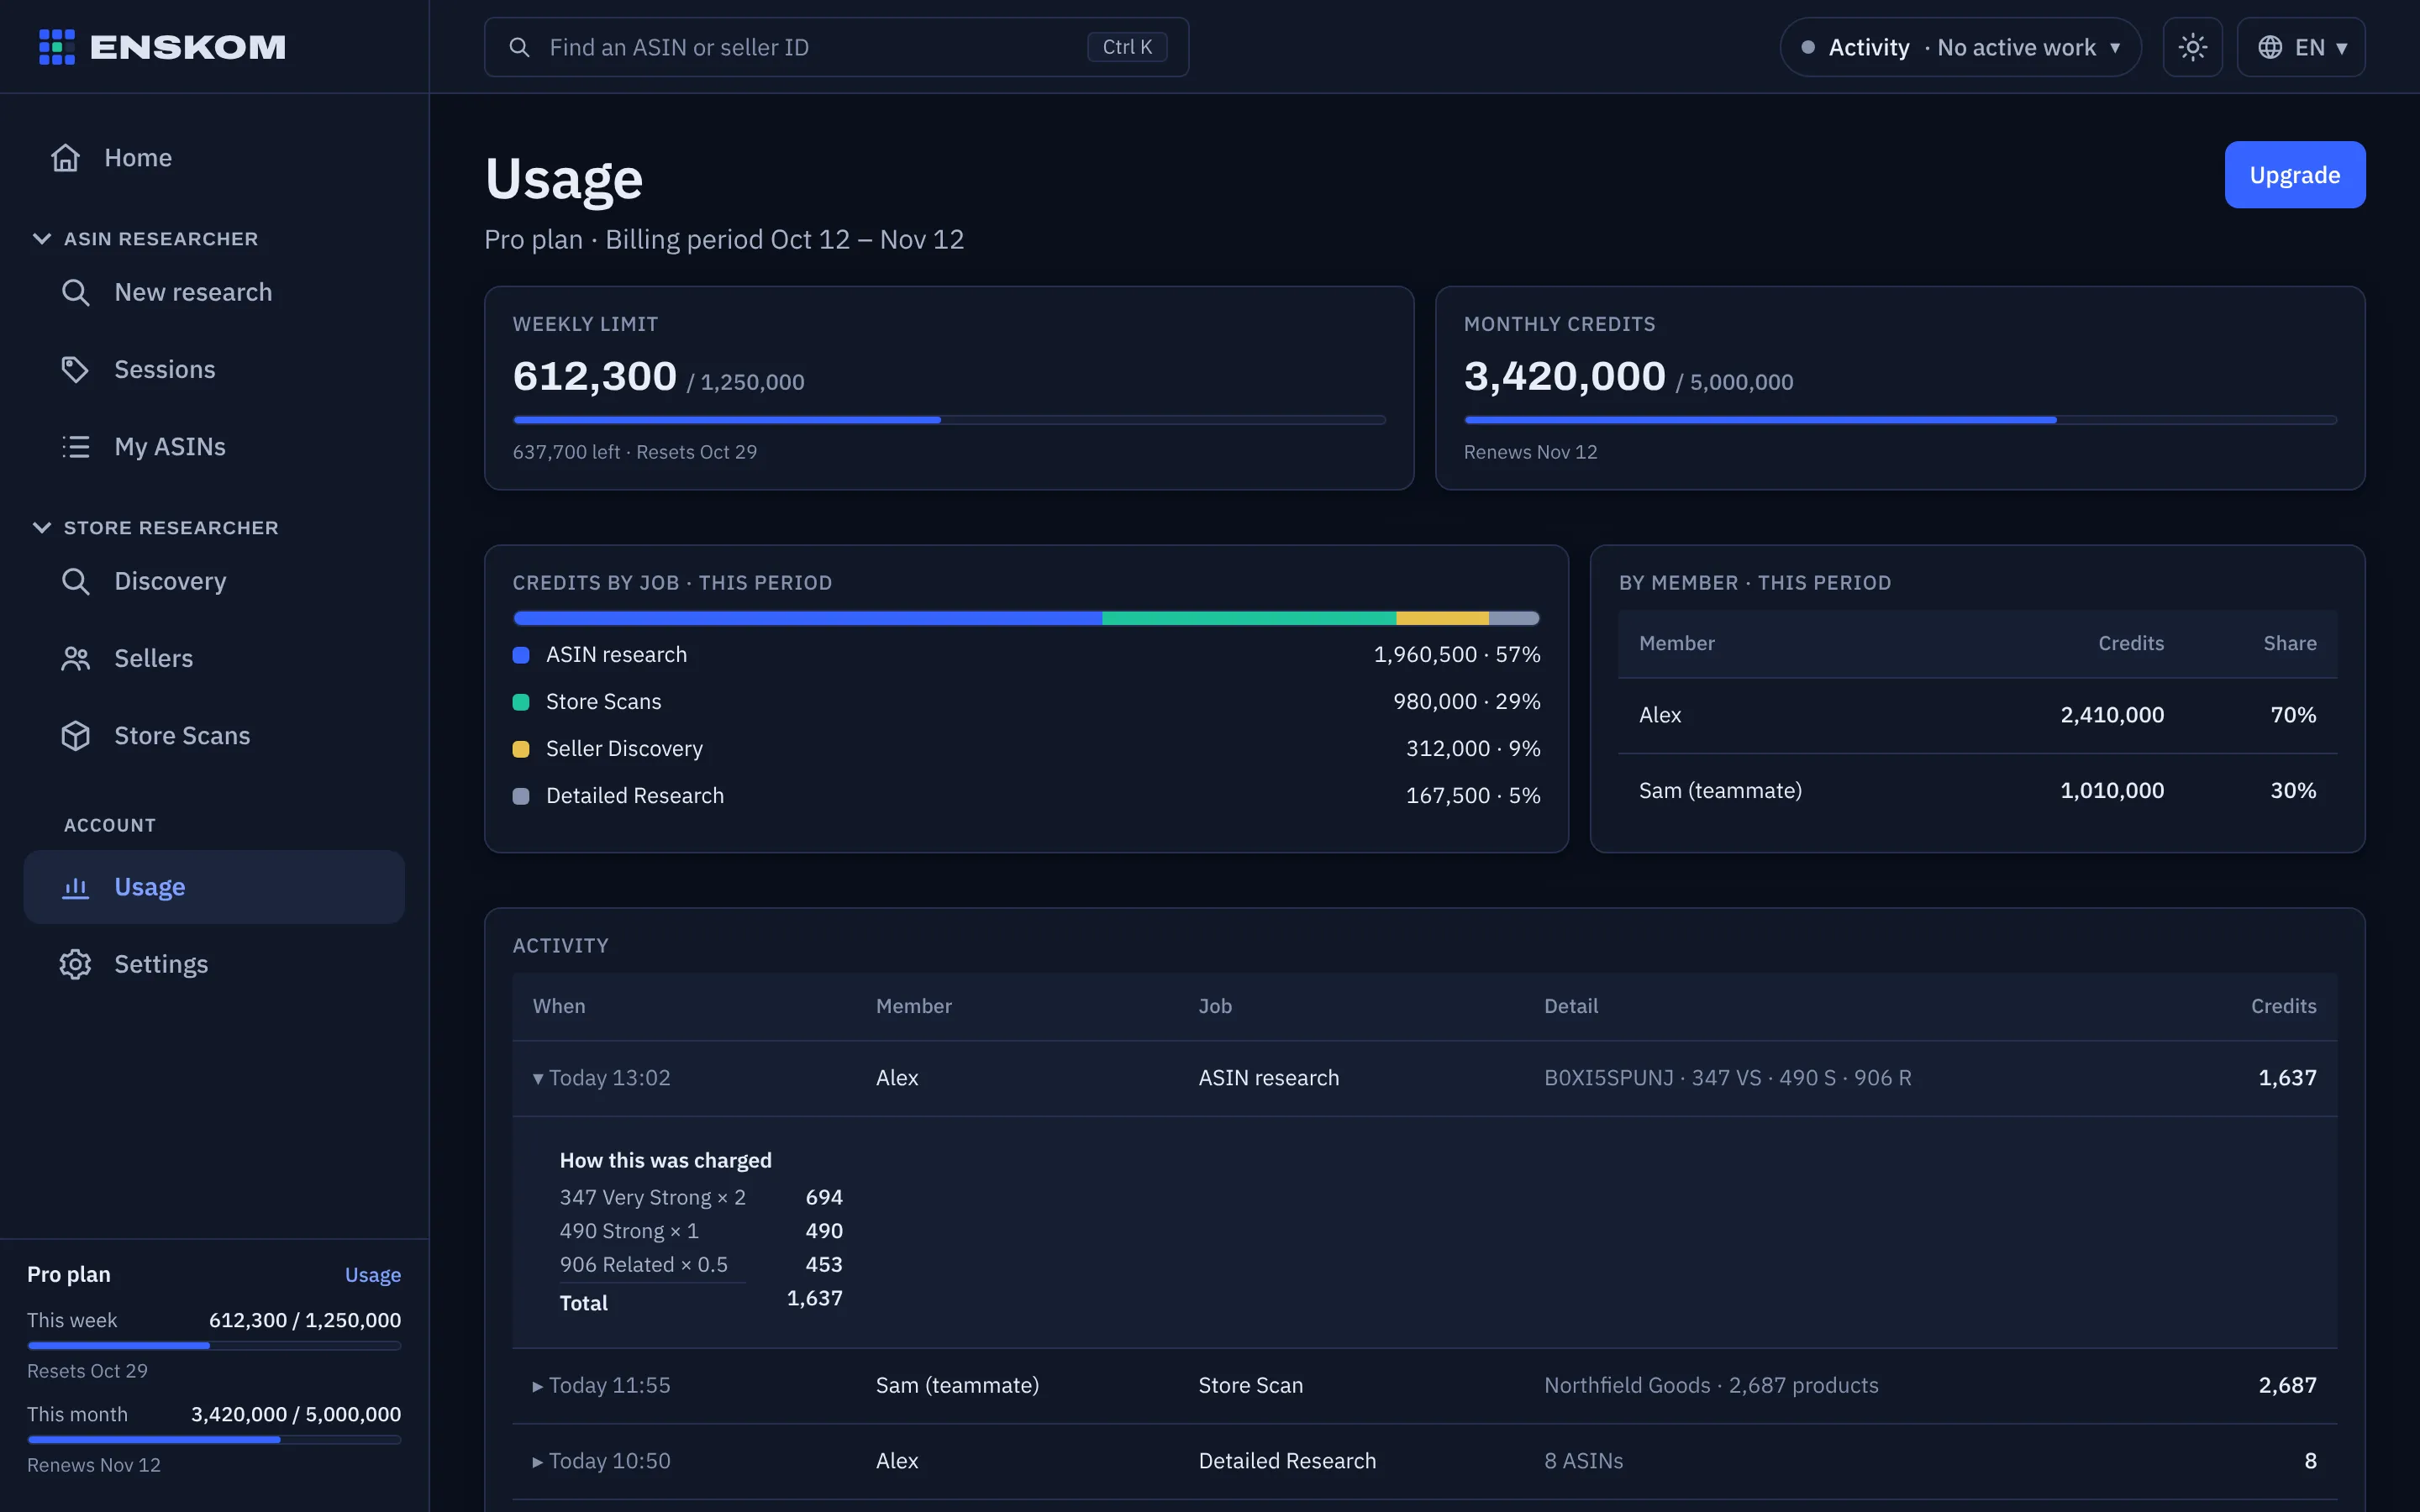Click the Weekly Limit progress bar
This screenshot has height=1512, width=2420.
[x=949, y=420]
